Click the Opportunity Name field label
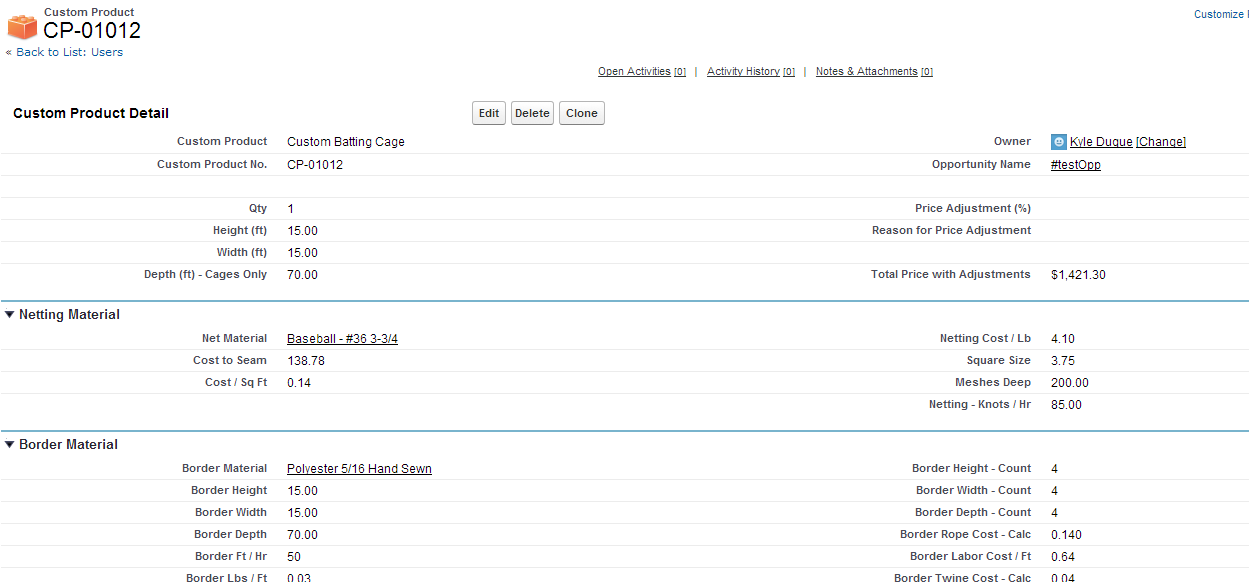The width and height of the screenshot is (1249, 582). coord(981,164)
